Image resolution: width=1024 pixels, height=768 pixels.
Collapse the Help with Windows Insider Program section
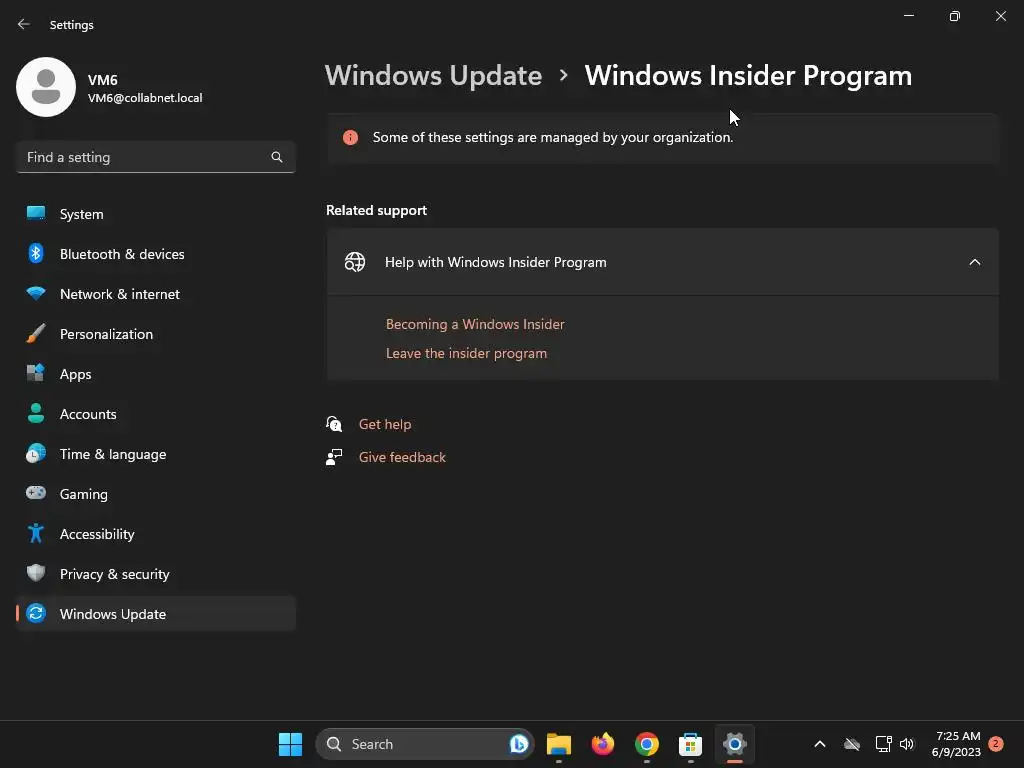click(x=975, y=262)
